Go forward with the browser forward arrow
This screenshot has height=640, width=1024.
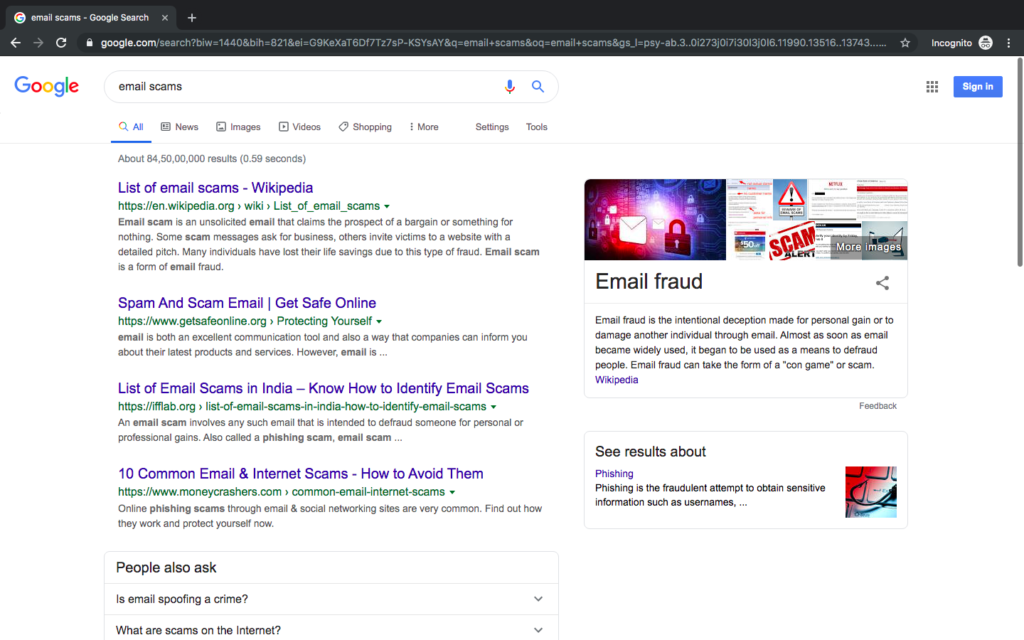click(x=39, y=43)
